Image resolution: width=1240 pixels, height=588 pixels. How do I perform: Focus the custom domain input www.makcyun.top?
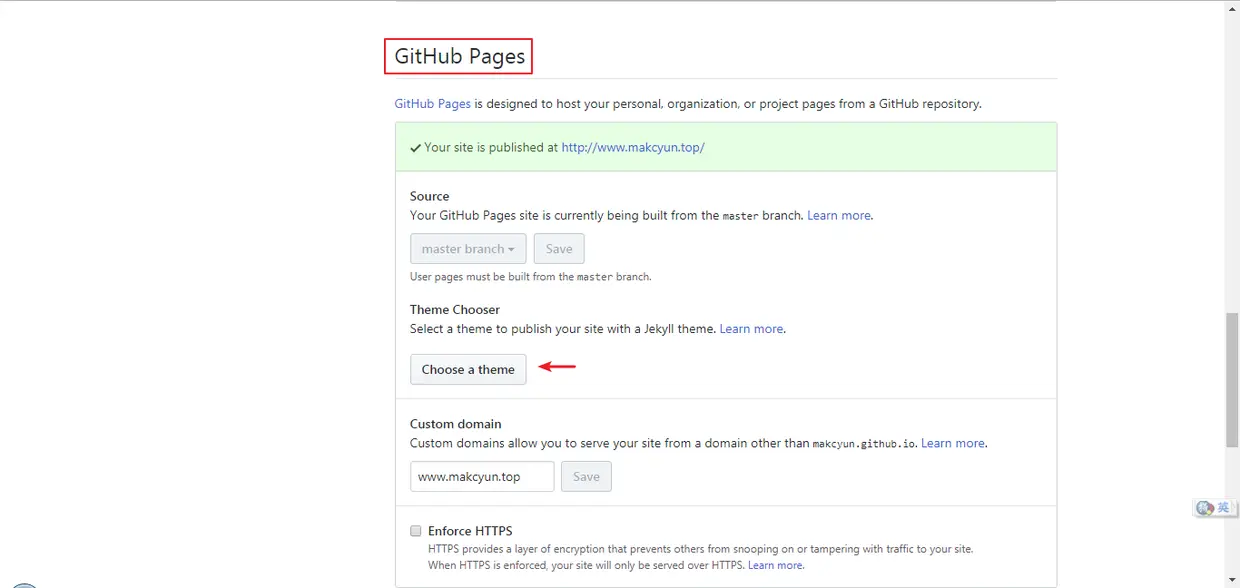482,476
